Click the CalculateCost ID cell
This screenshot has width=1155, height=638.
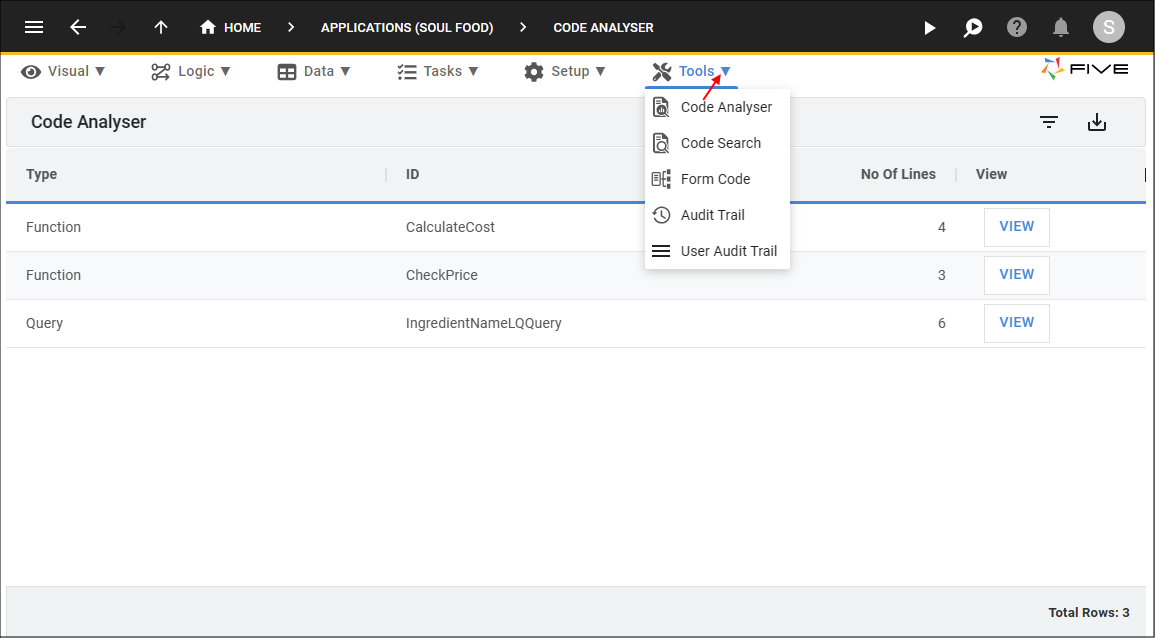450,228
